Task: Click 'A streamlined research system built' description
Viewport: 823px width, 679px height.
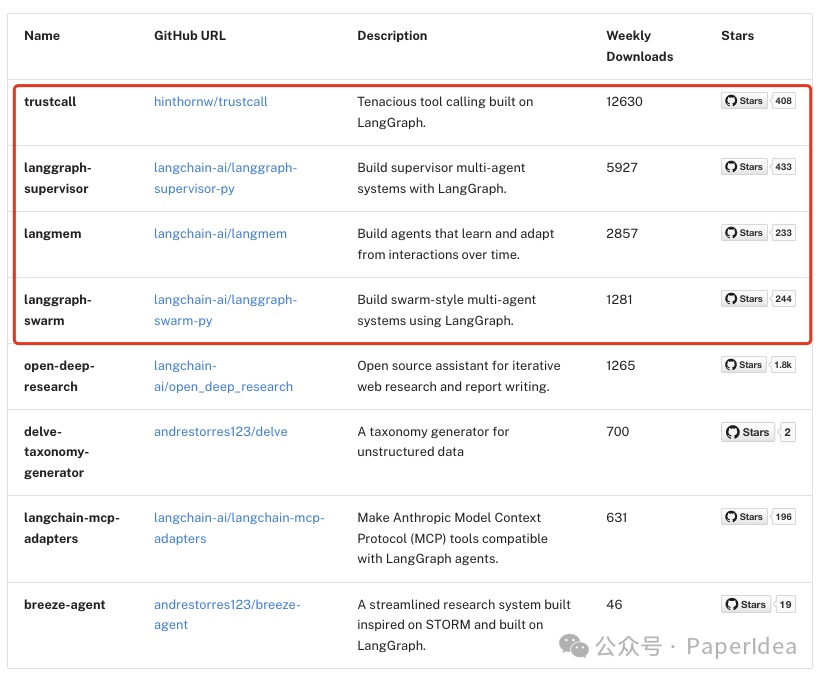Action: (x=464, y=625)
